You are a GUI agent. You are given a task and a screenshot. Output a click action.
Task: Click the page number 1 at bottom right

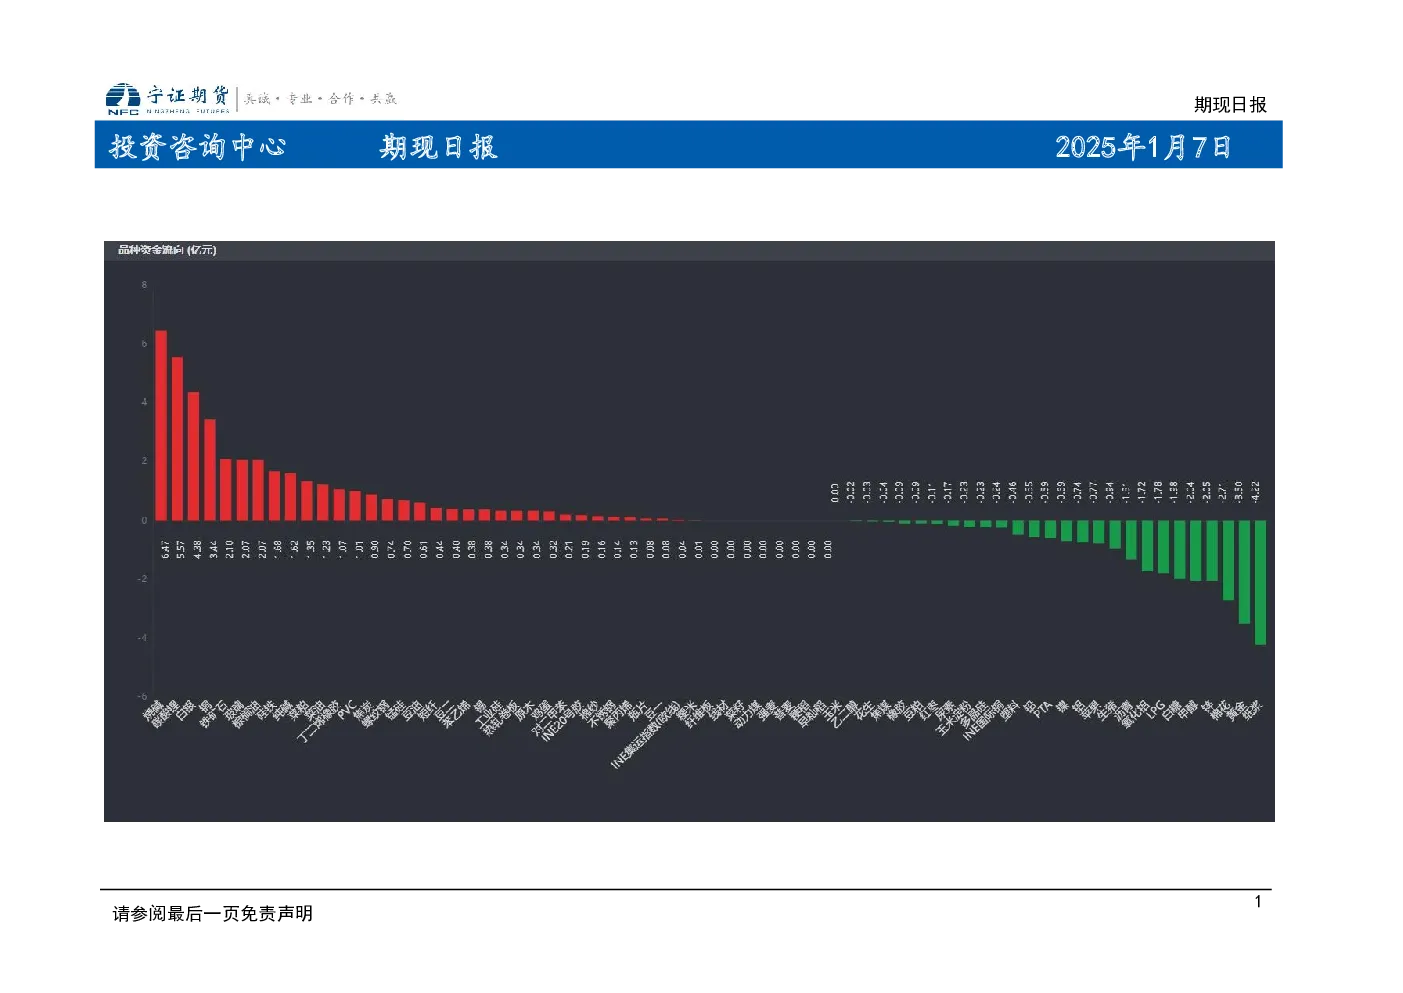[1258, 902]
